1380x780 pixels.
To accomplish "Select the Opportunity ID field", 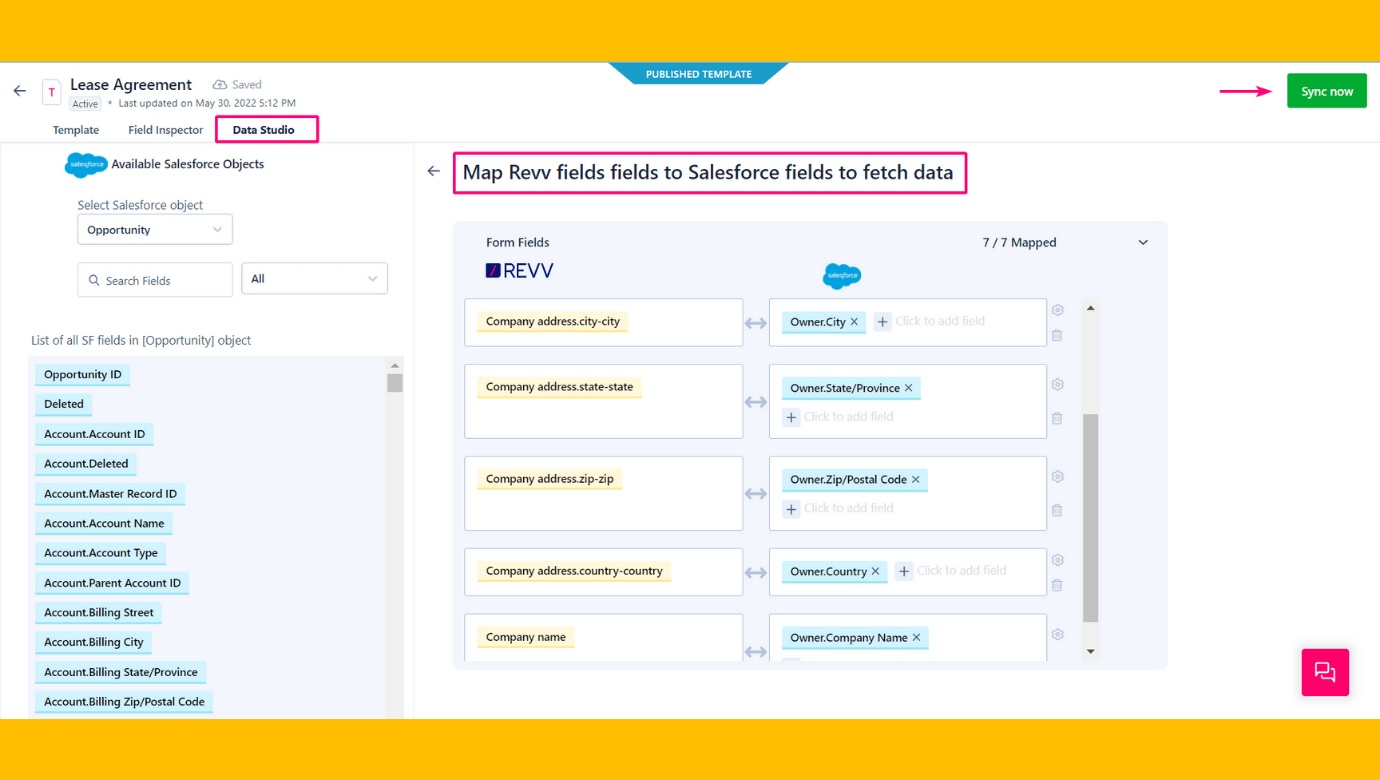I will 83,375.
